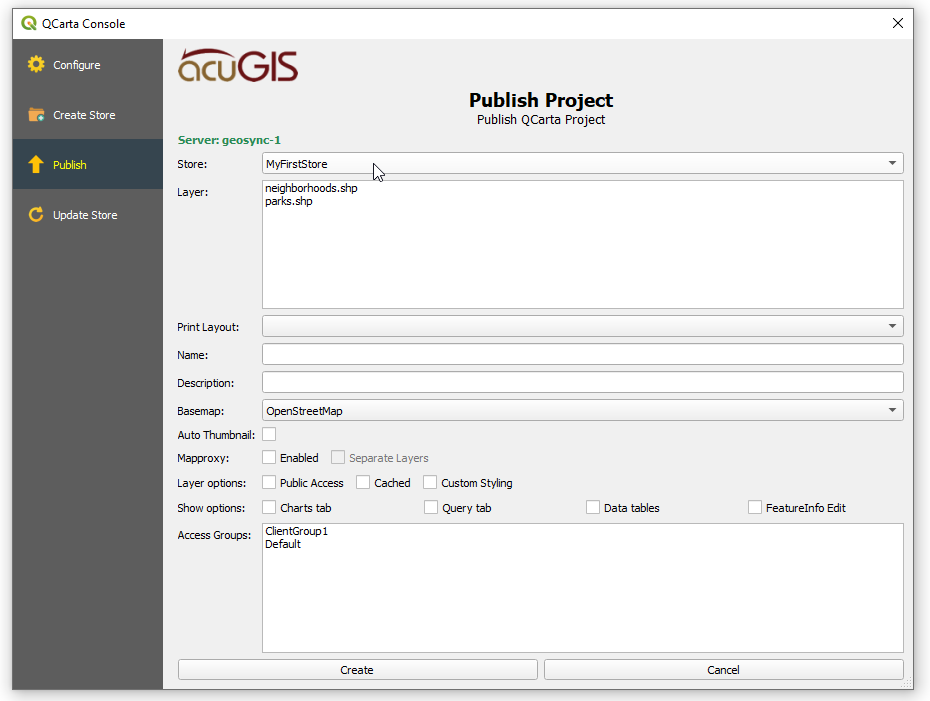
Task: Click the Create button
Action: pos(357,670)
